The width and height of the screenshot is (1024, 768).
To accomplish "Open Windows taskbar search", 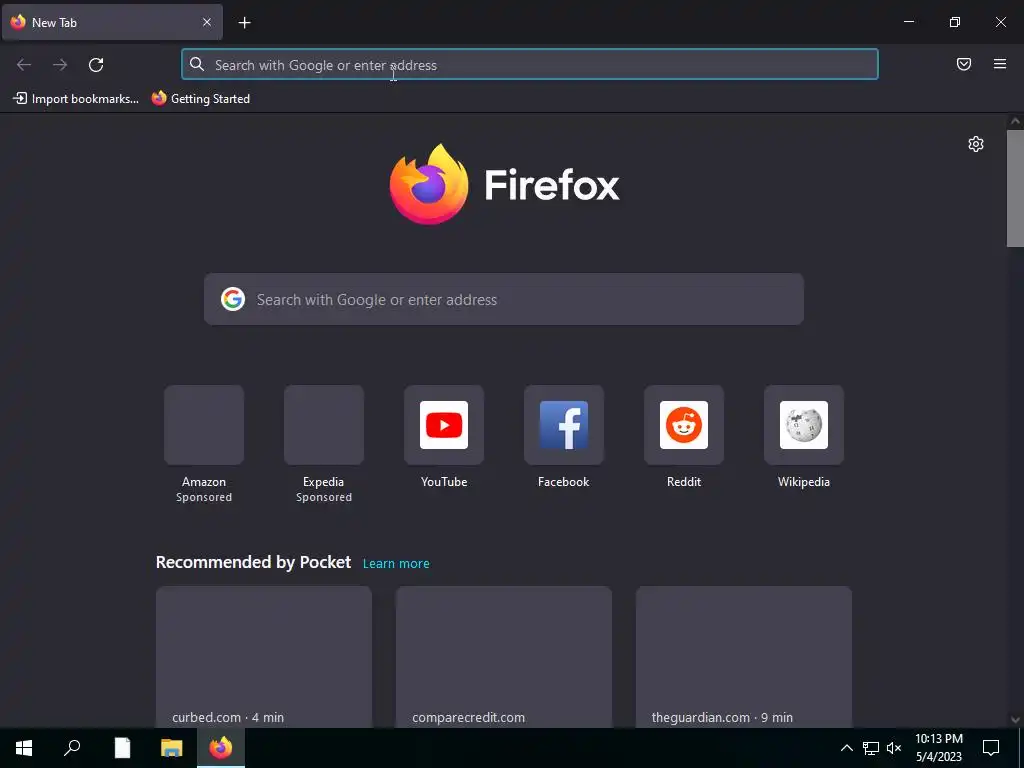I will point(72,748).
